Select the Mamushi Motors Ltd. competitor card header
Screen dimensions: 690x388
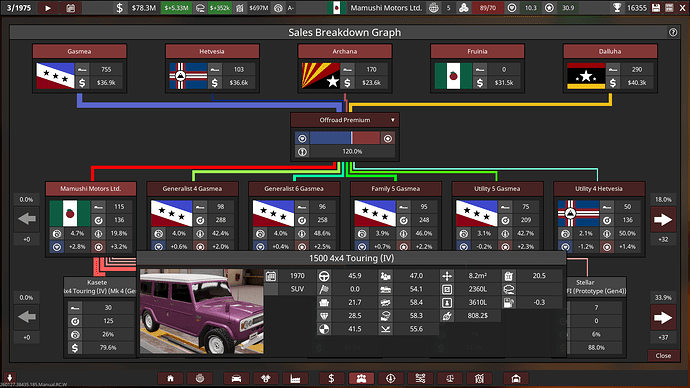(91, 188)
